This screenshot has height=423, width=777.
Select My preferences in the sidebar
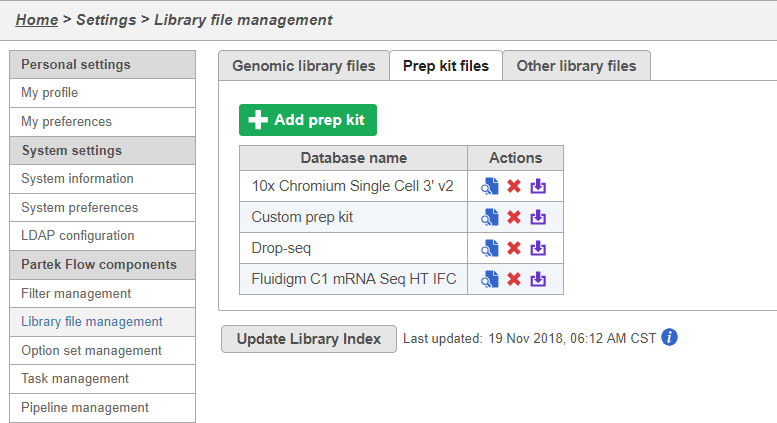pos(66,122)
